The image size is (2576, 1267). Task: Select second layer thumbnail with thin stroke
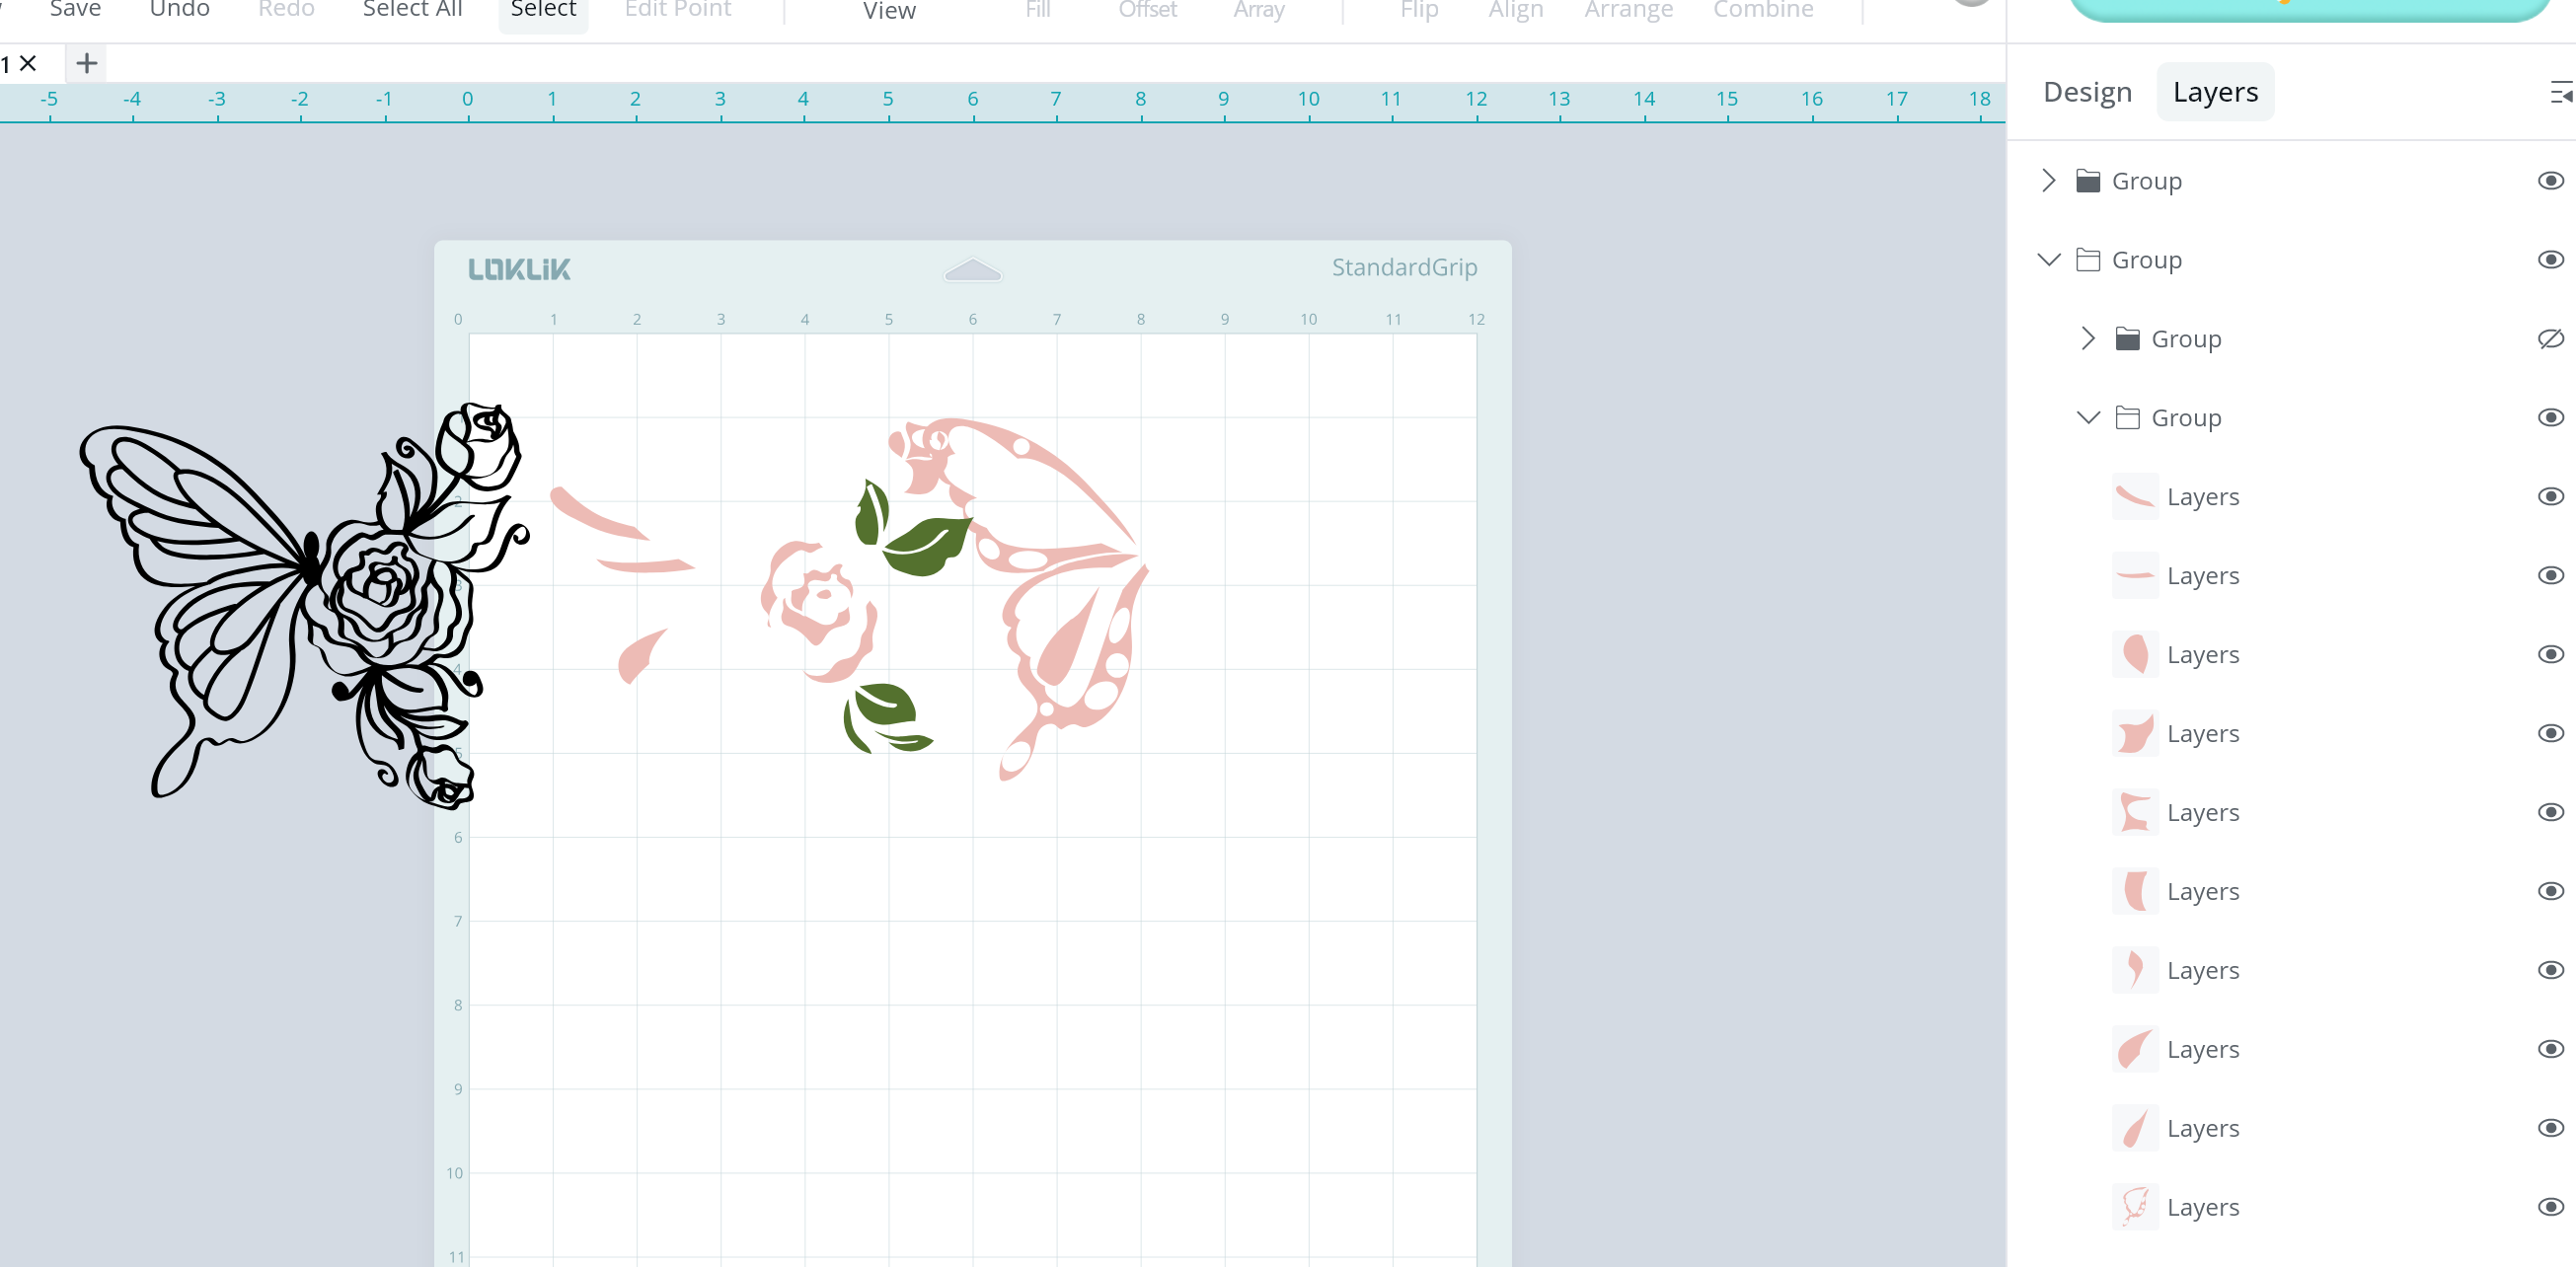click(x=2135, y=576)
